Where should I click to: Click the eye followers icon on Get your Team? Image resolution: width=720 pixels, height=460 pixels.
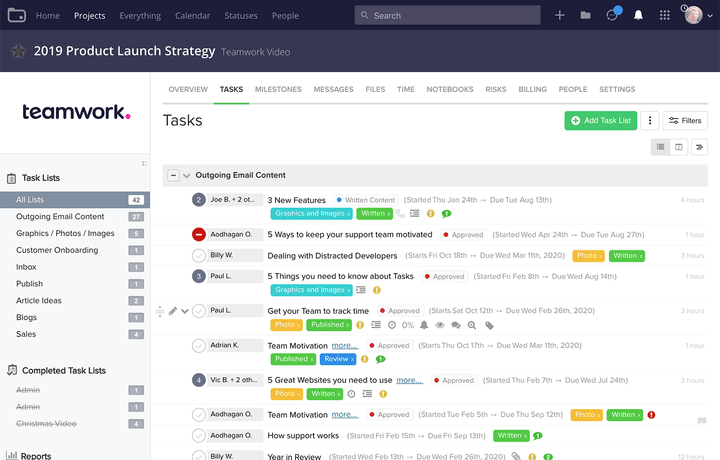pos(440,325)
